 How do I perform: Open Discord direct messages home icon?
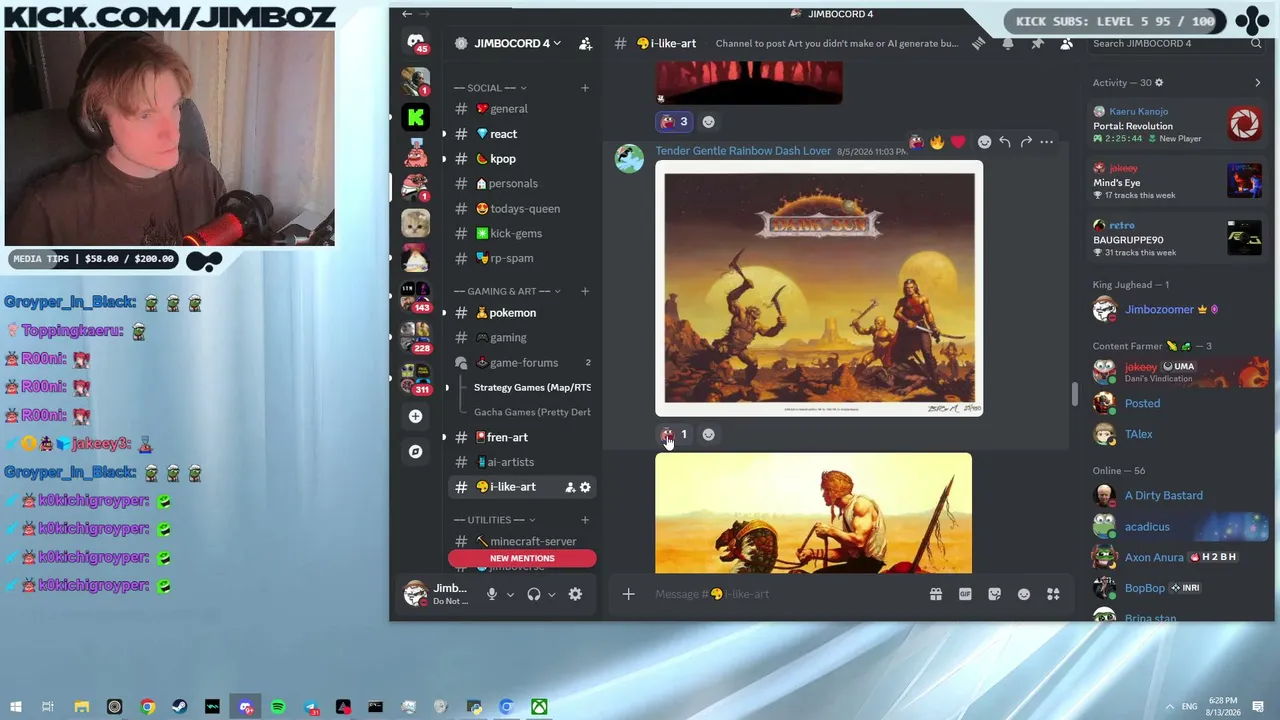[416, 42]
